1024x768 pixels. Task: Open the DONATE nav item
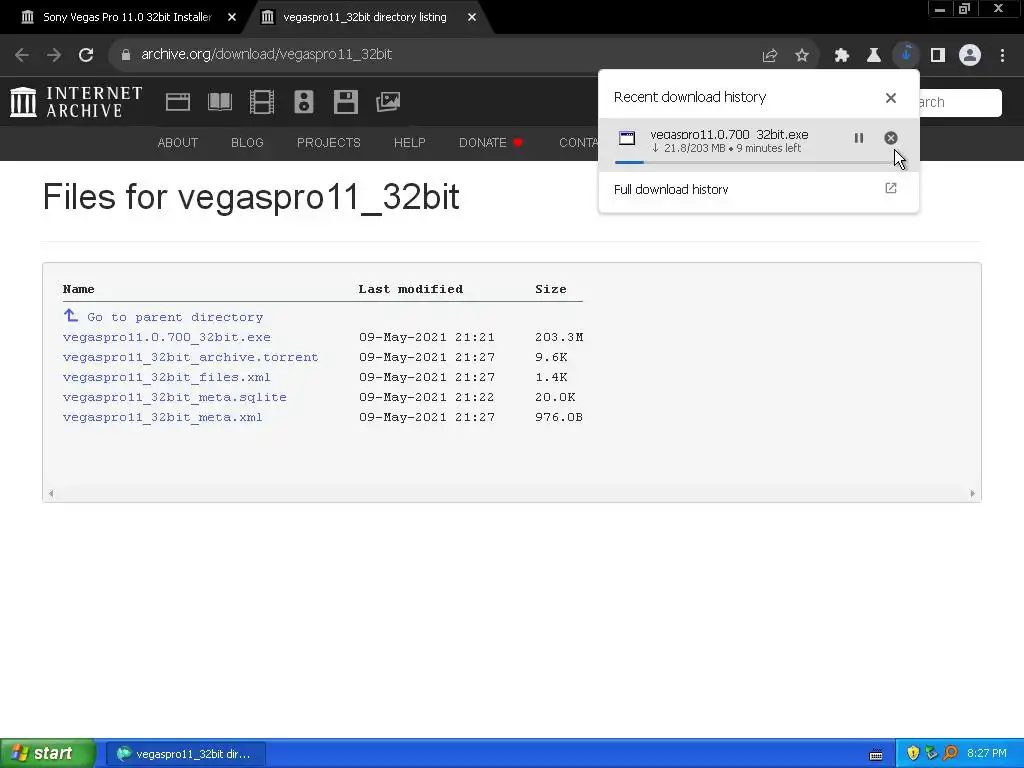(x=491, y=142)
